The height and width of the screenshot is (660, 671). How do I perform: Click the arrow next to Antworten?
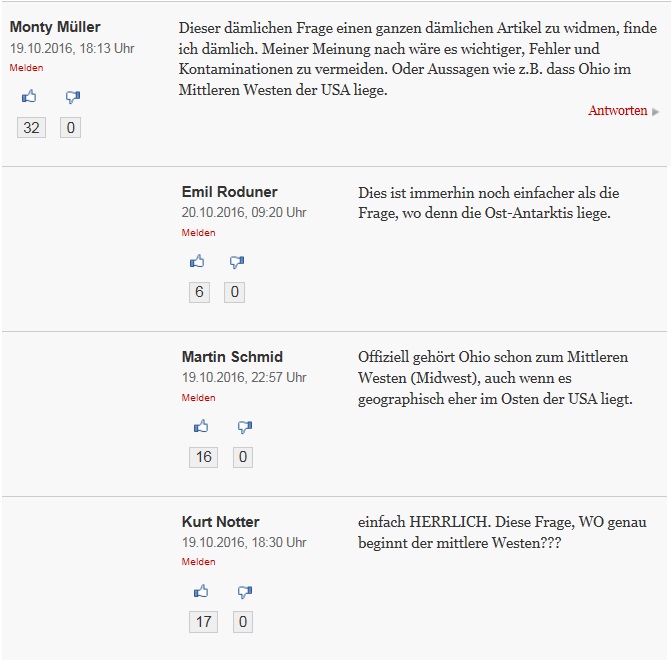[x=656, y=112]
